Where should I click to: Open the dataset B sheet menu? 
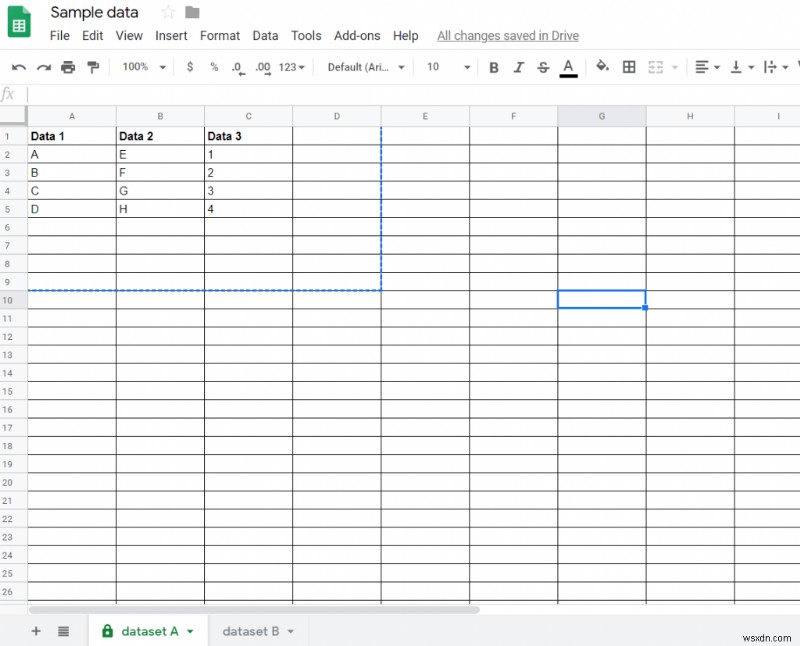pyautogui.click(x=290, y=631)
